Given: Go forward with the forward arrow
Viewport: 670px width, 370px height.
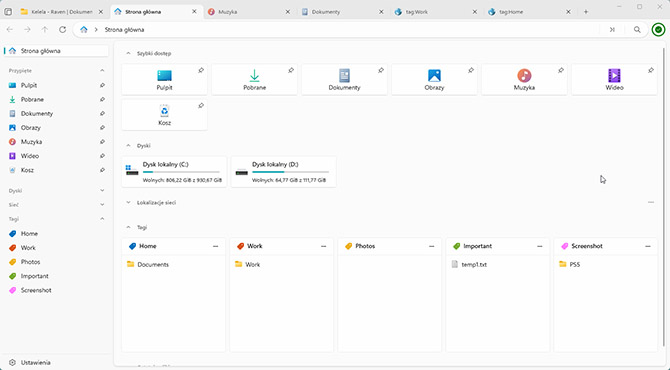Looking at the screenshot, I should (27, 29).
